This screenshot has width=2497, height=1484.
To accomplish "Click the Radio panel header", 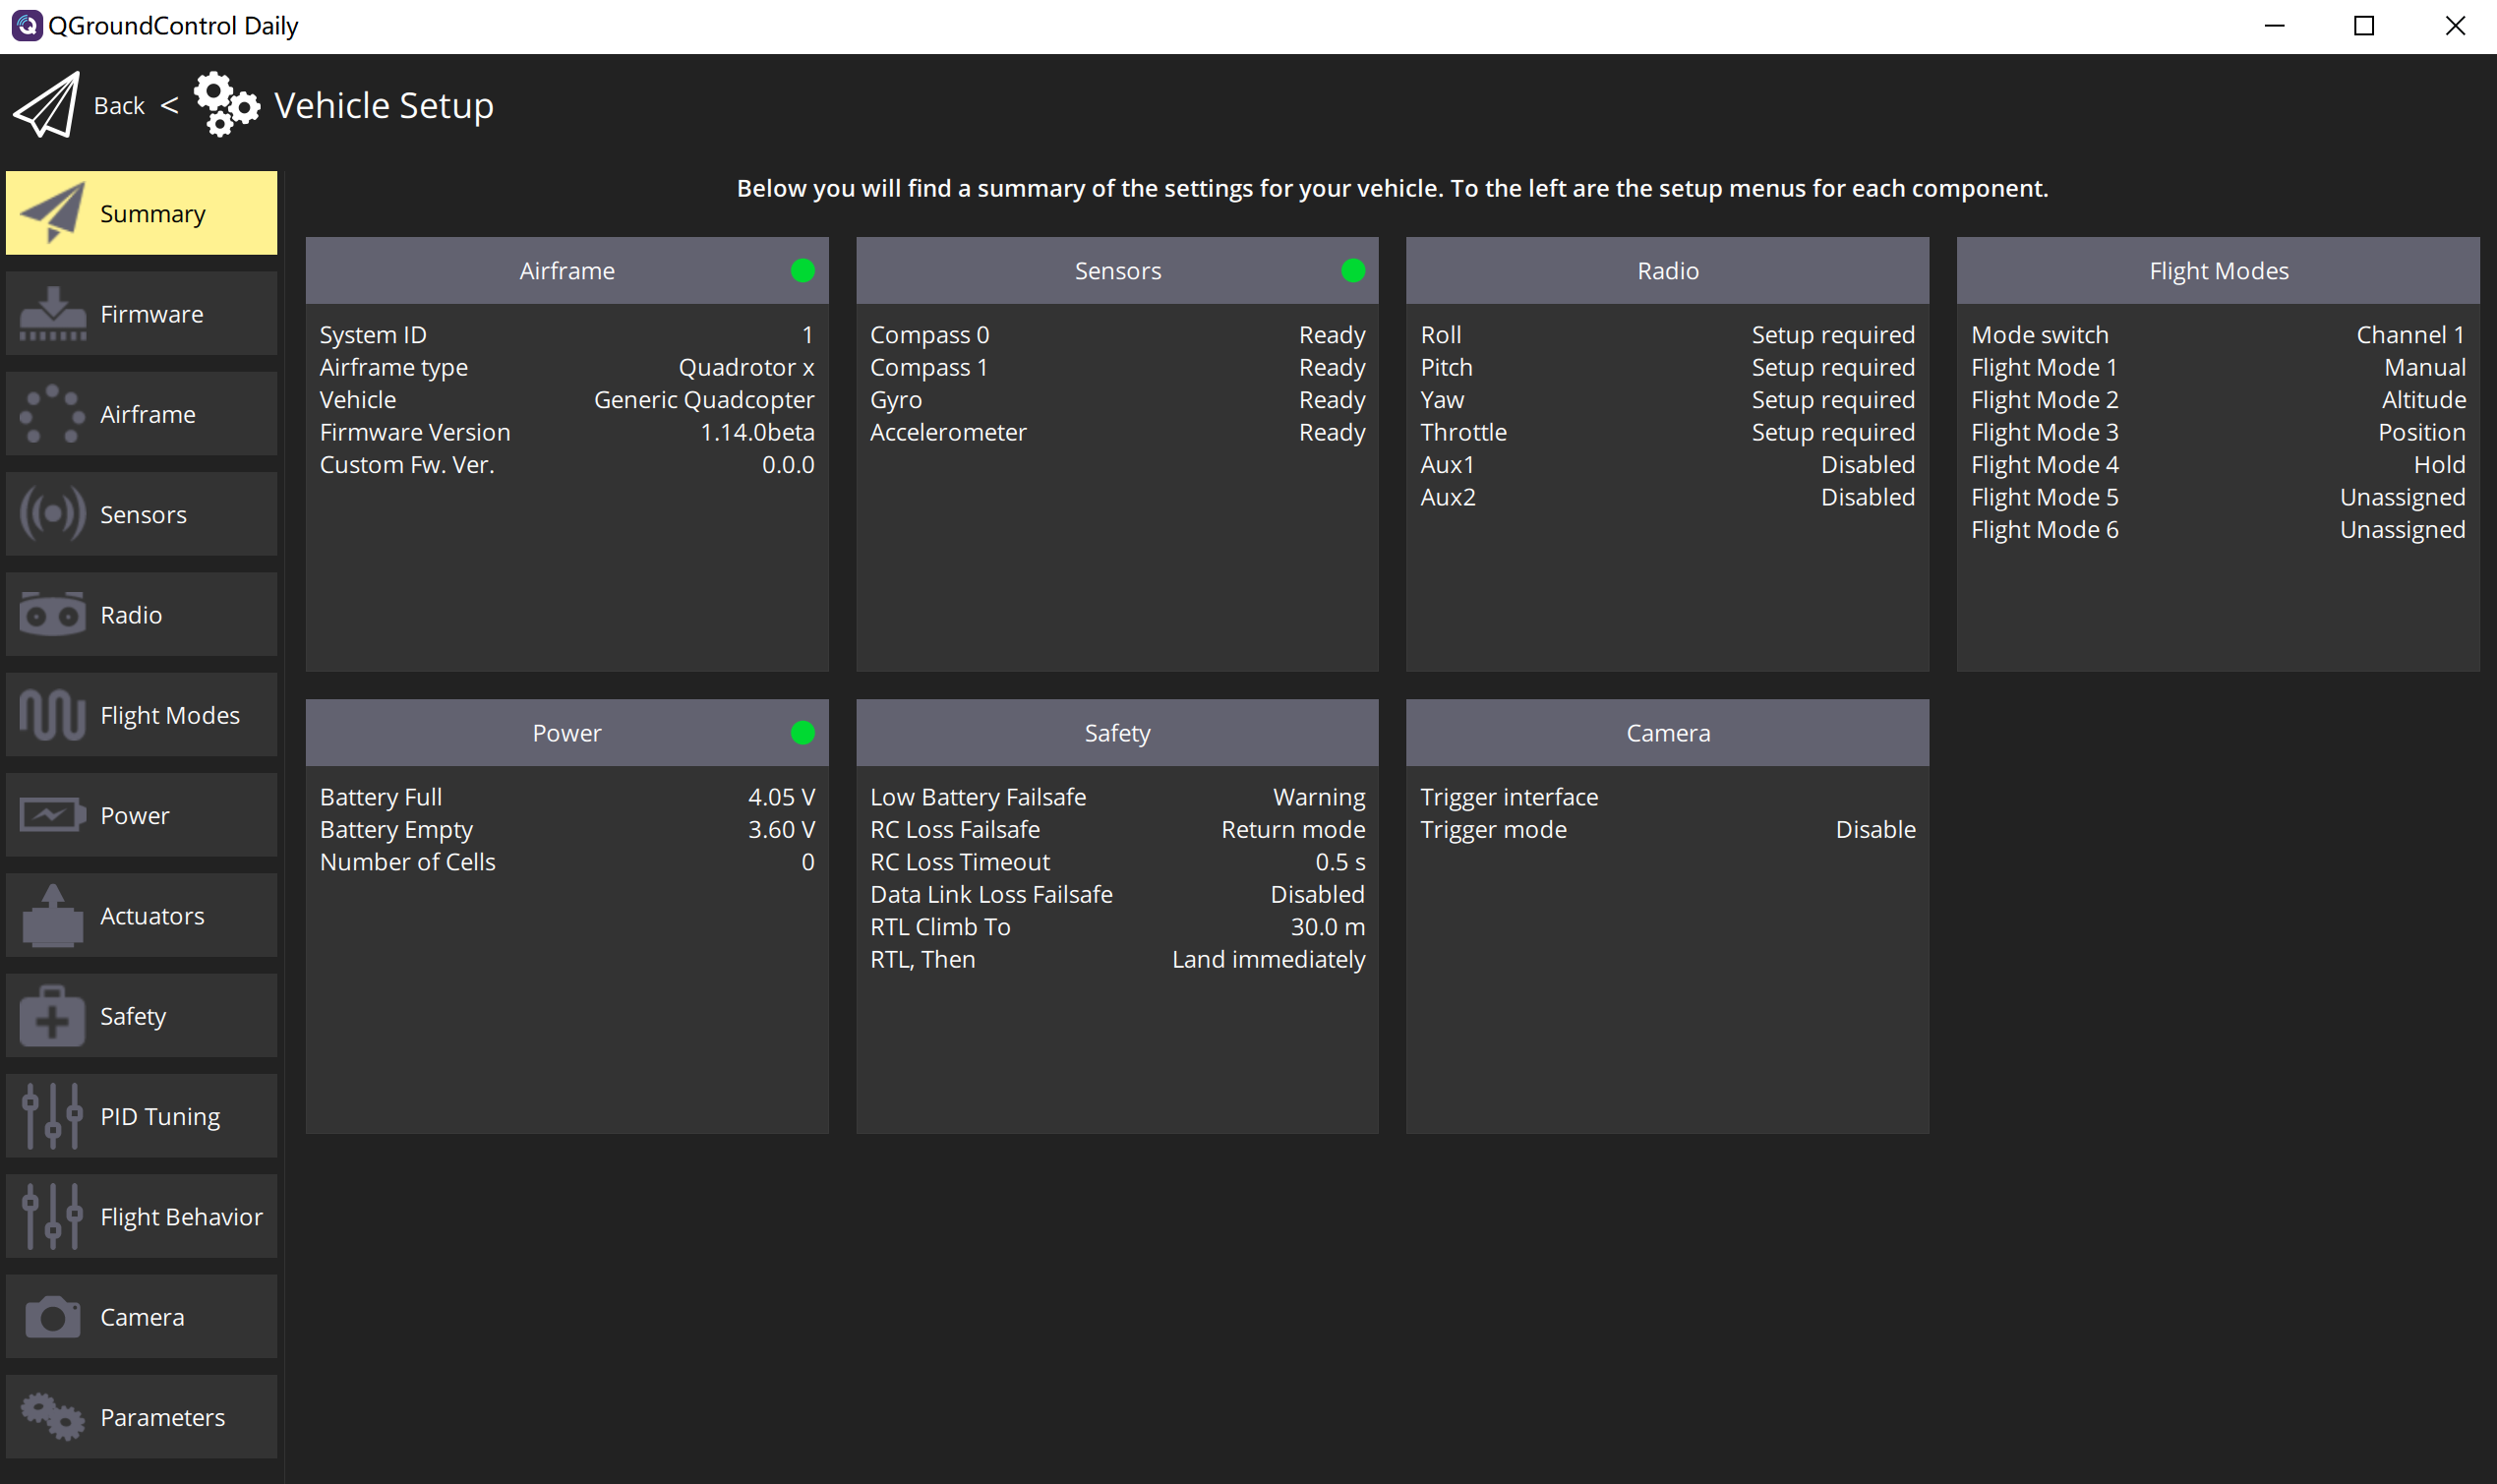I will click(1666, 270).
